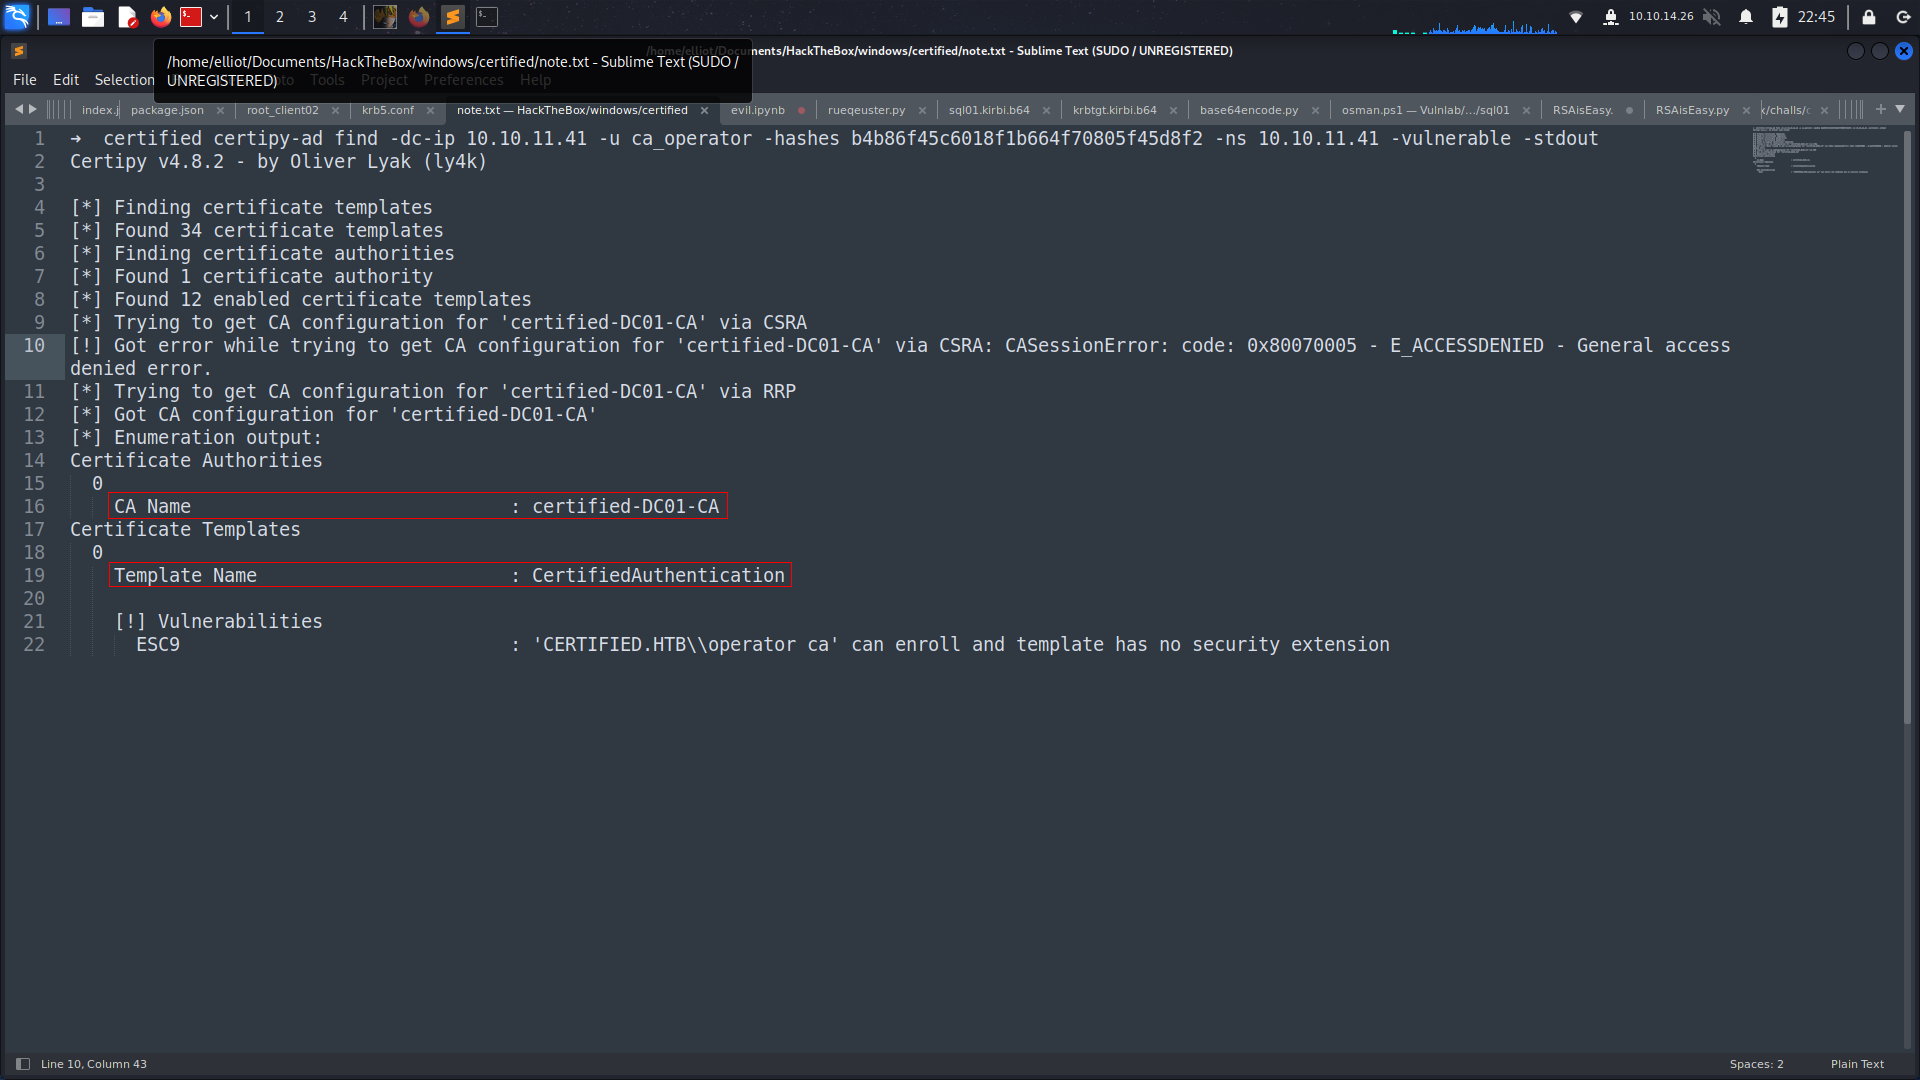Go to next tab with right arrow
Image resolution: width=1920 pixels, height=1080 pixels.
pyautogui.click(x=33, y=109)
